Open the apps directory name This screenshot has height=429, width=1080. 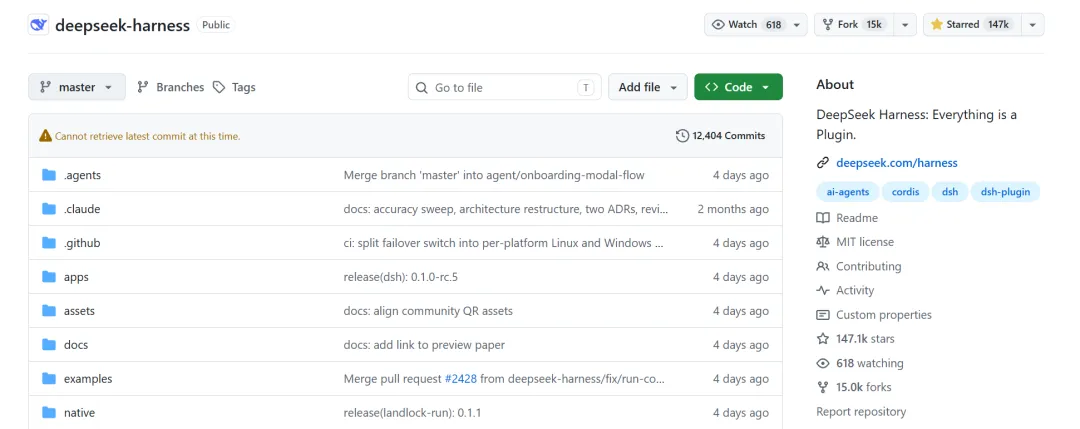coord(76,277)
